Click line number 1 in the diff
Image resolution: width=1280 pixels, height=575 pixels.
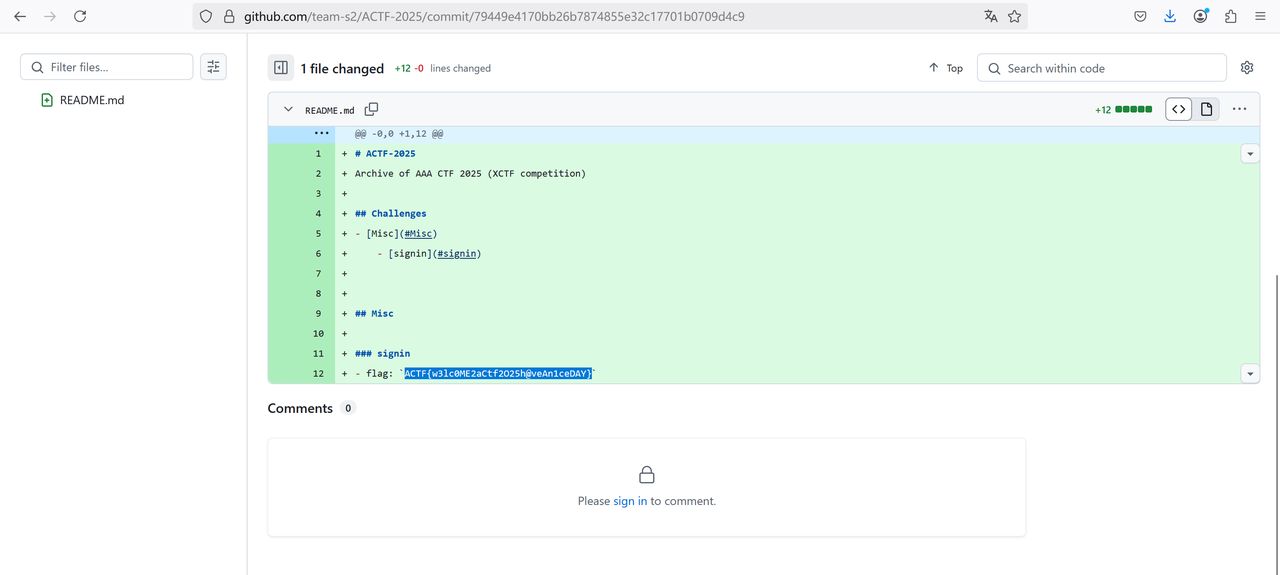[318, 153]
